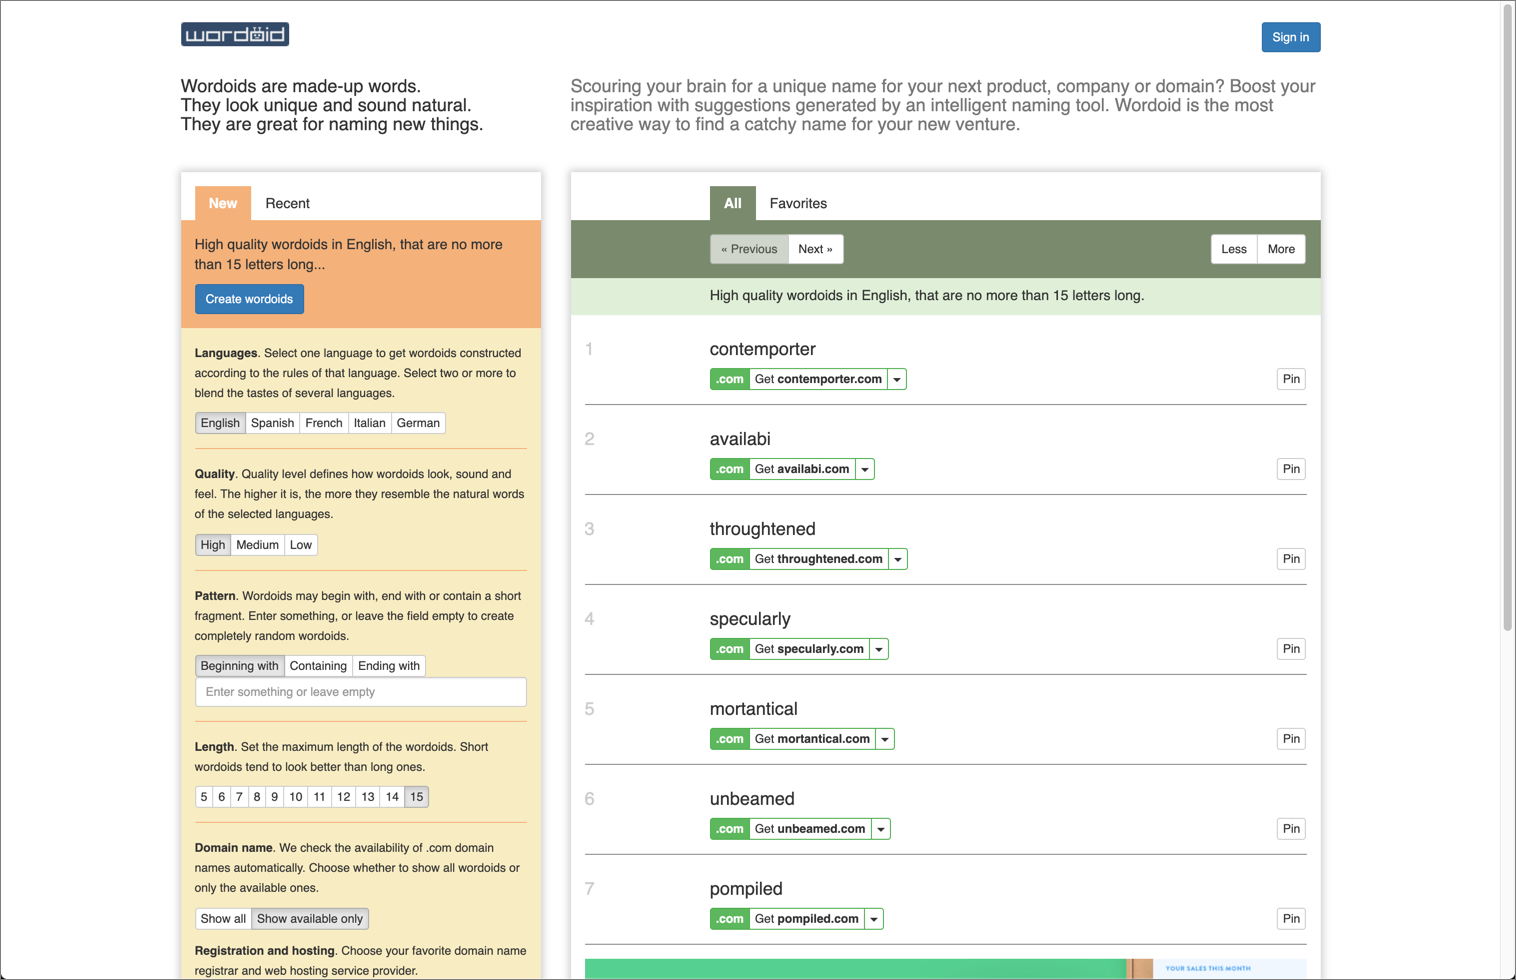Go to Previous page of wordoids
The width and height of the screenshot is (1516, 980).
(x=749, y=249)
